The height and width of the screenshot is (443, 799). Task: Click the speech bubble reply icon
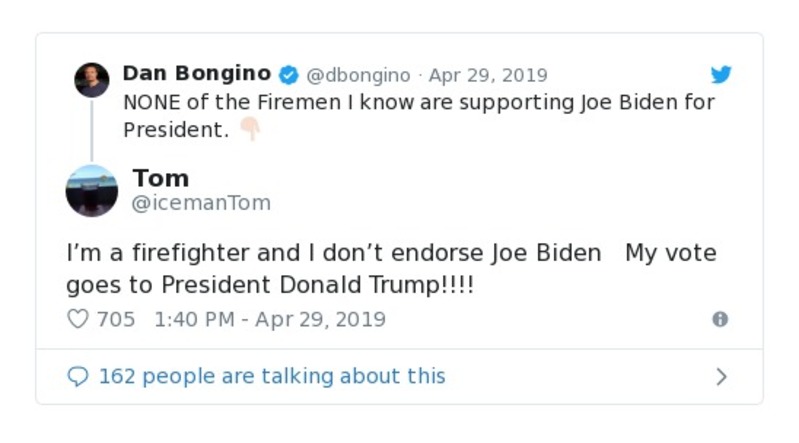(x=77, y=376)
